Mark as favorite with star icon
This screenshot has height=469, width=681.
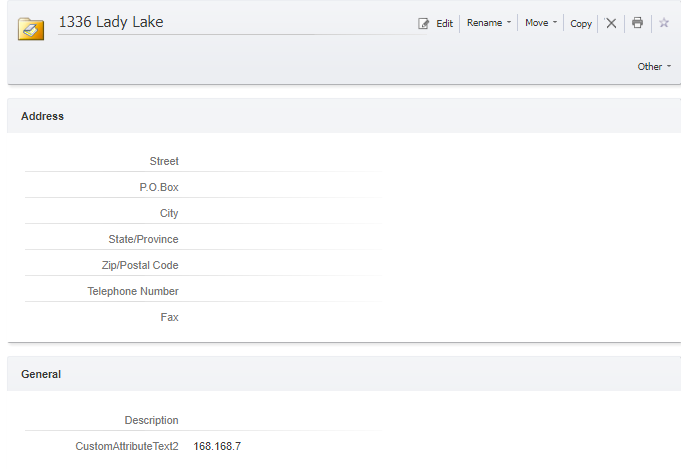click(x=664, y=23)
